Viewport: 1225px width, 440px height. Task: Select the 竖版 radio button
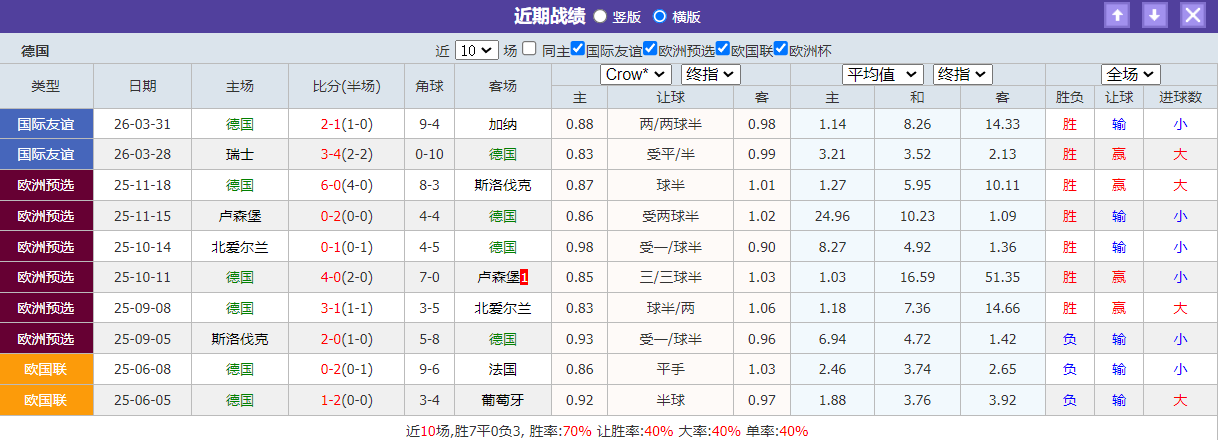coord(600,16)
